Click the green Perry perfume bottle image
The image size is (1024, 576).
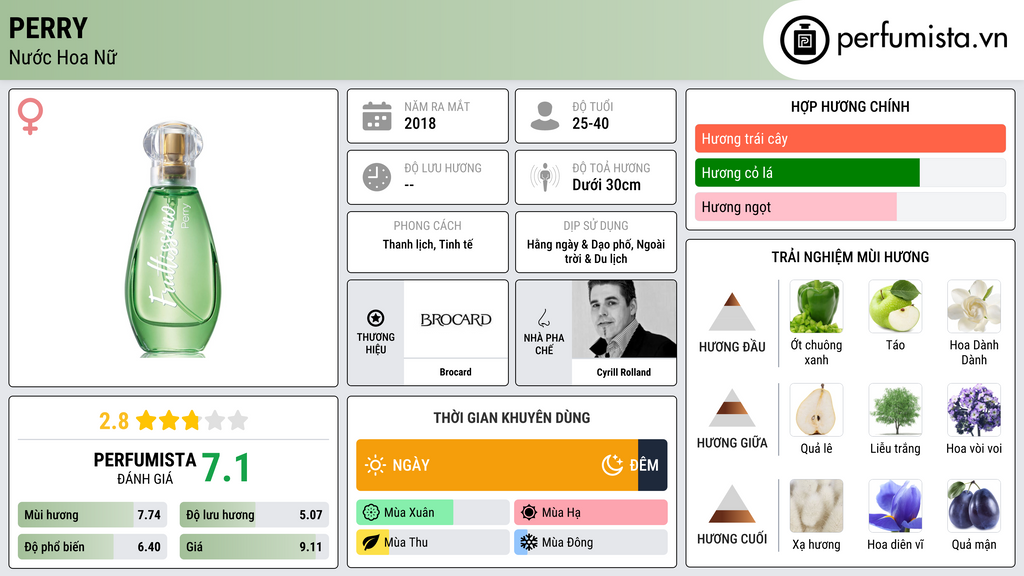[x=172, y=239]
